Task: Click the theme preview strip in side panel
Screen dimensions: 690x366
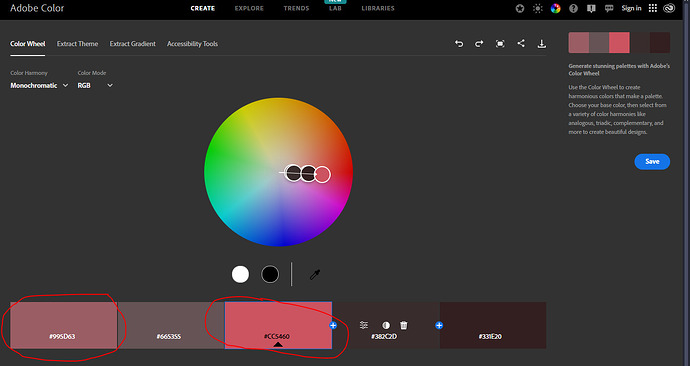Action: [x=619, y=43]
